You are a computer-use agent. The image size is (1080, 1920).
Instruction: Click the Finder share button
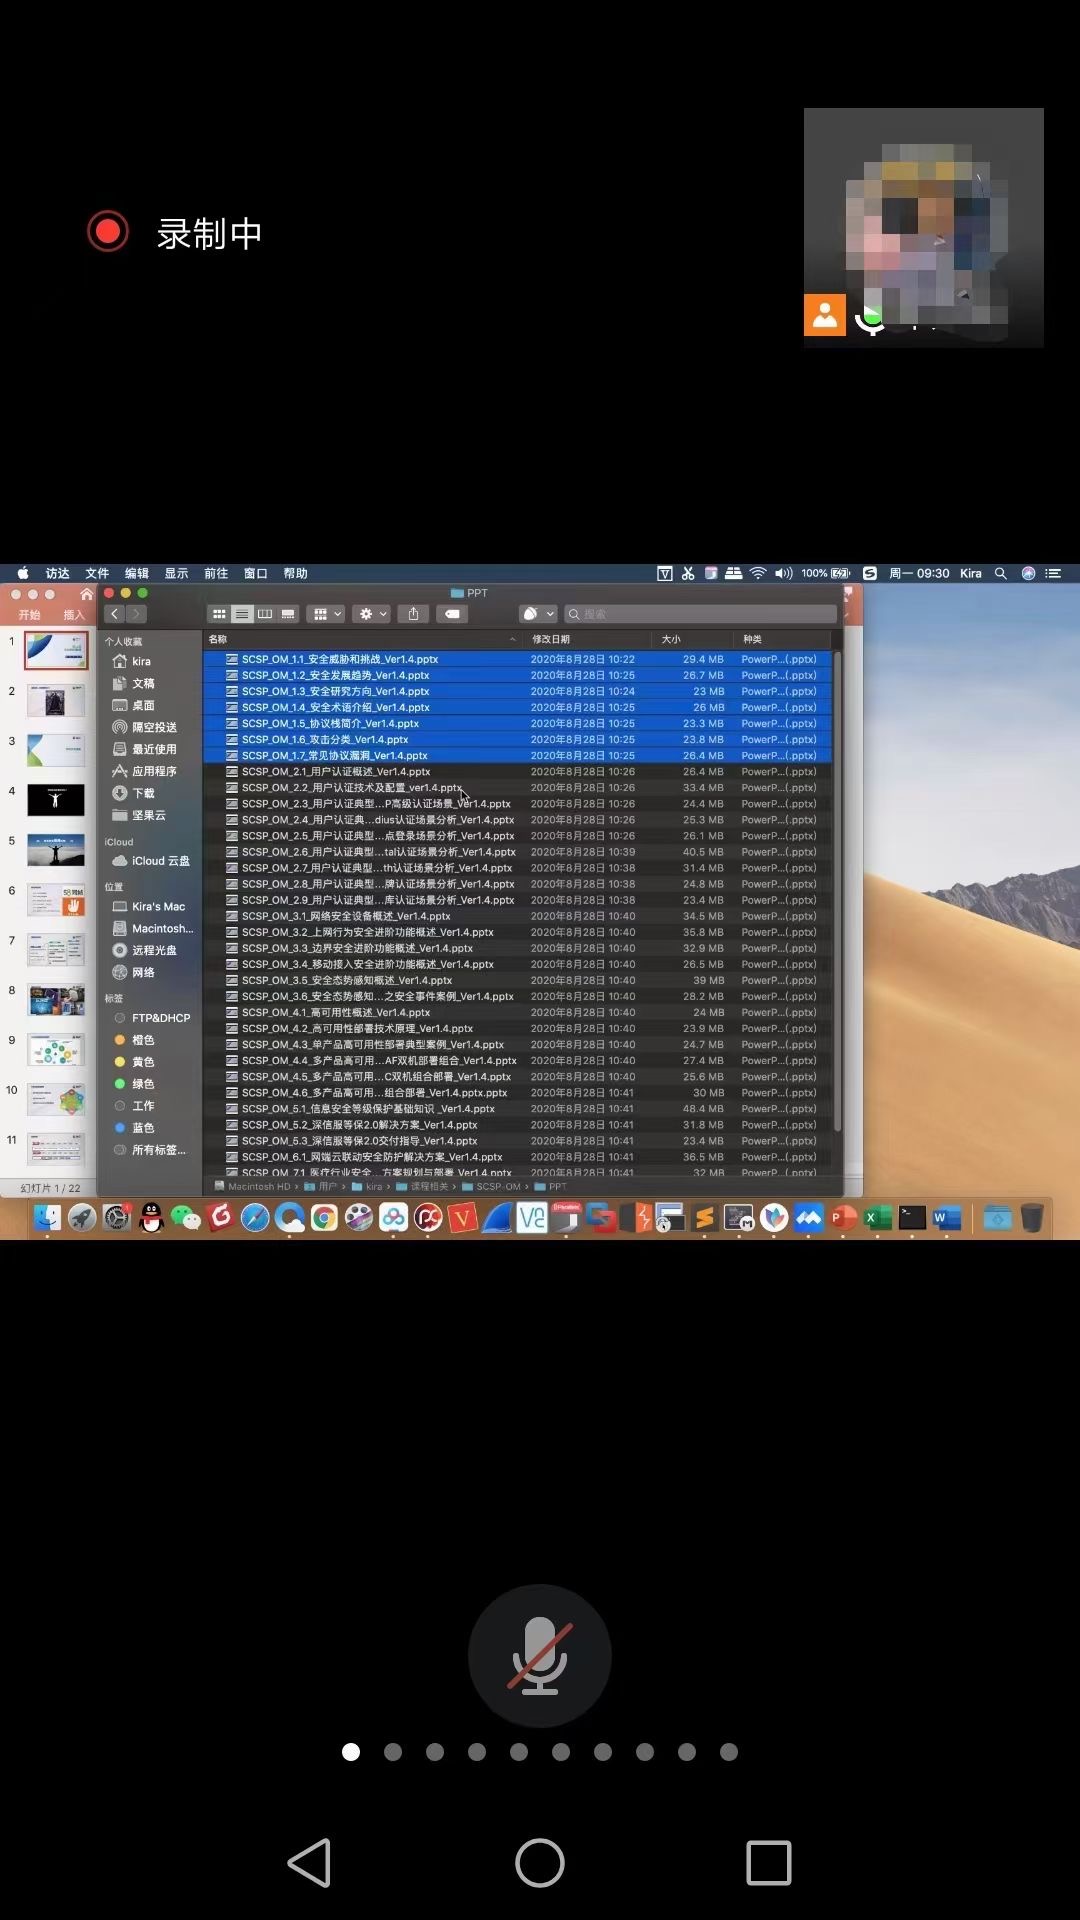click(x=413, y=614)
